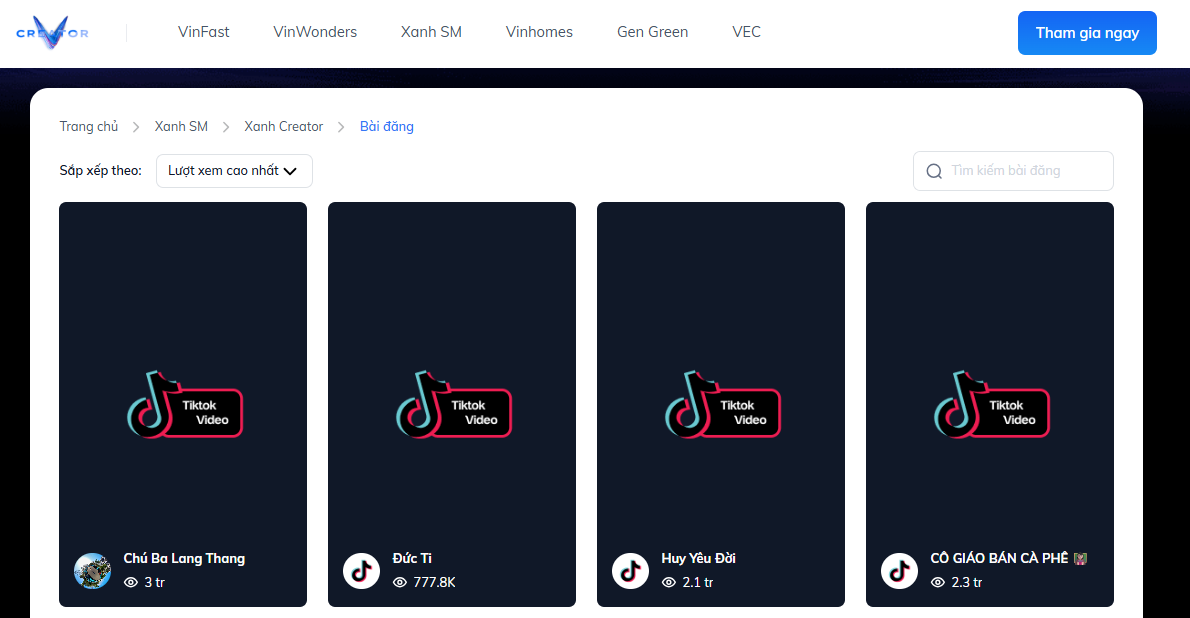The image size is (1190, 618).
Task: Click the eye view-count icon under Đức Ti
Action: point(400,582)
